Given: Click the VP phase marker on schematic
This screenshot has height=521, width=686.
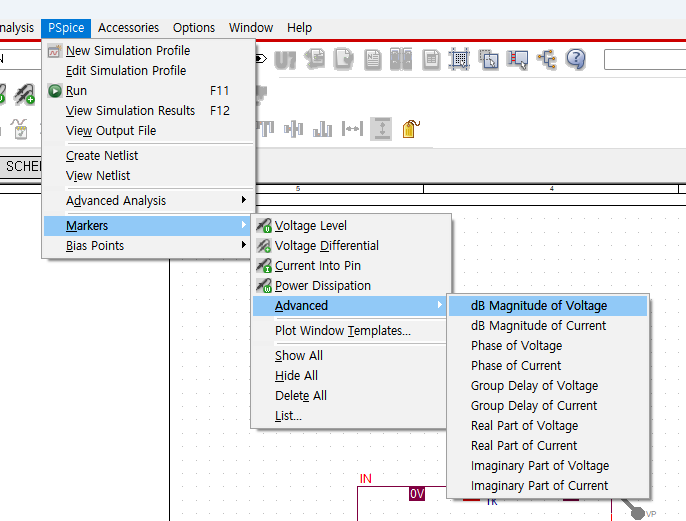Looking at the screenshot, I should pos(640,512).
